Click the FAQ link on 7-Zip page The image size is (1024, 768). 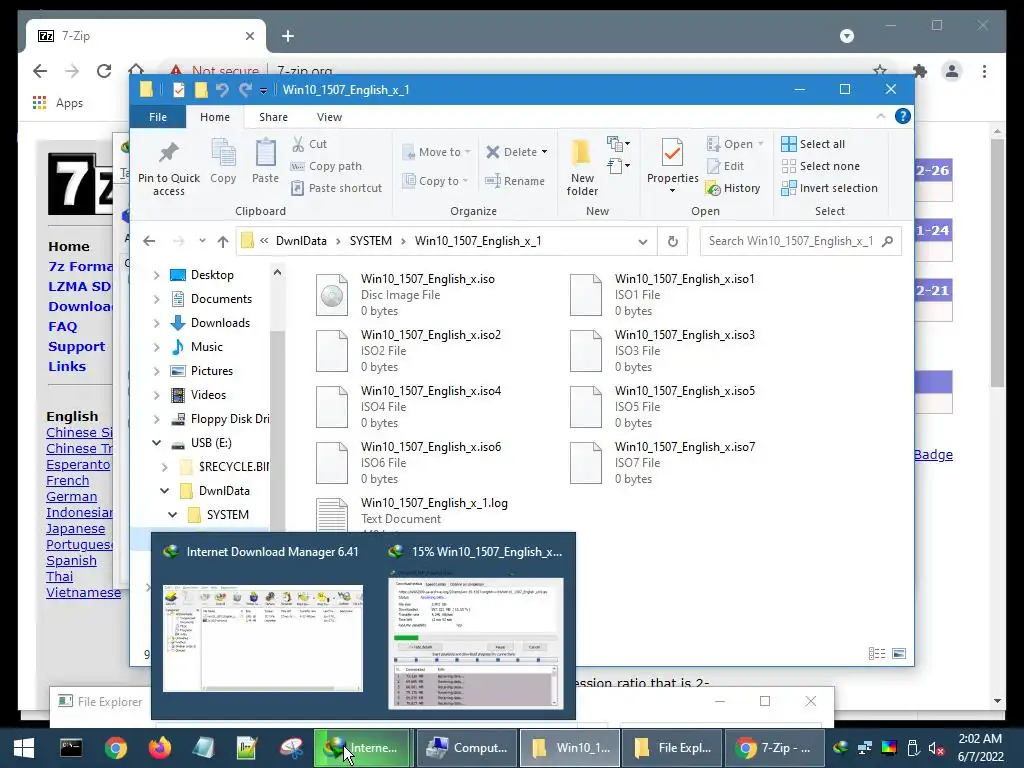62,327
